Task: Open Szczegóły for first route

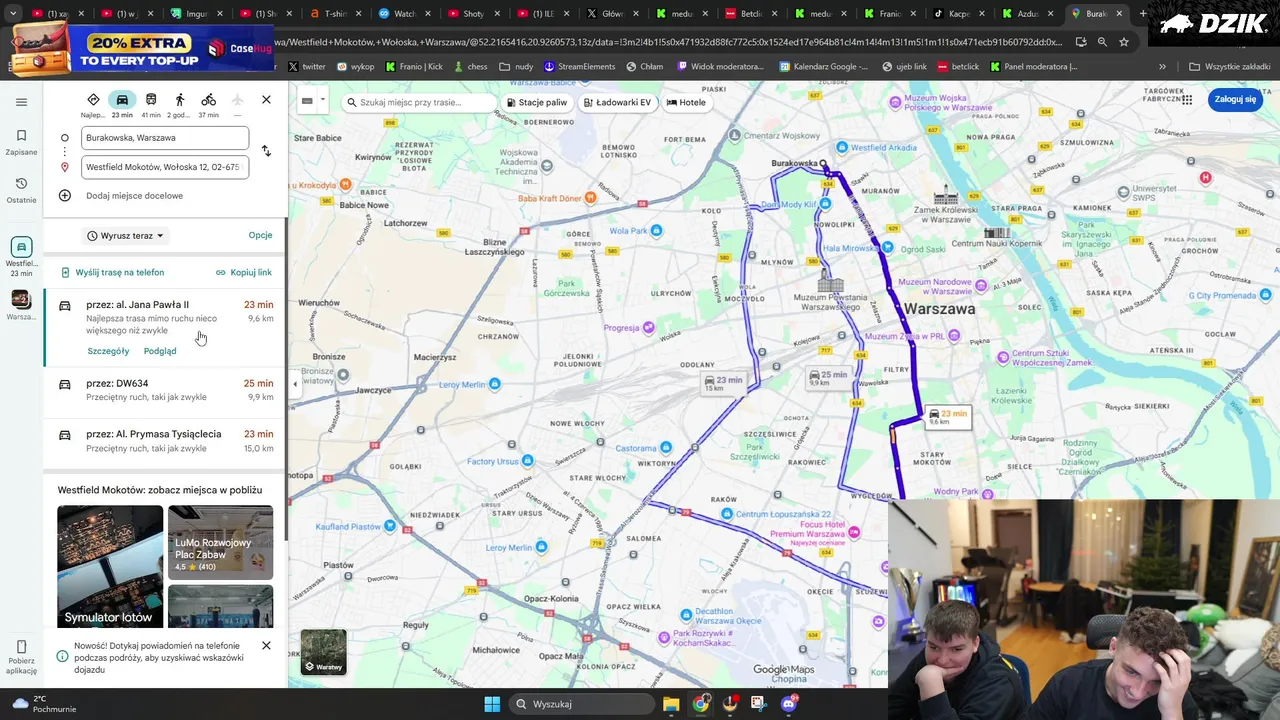Action: [x=108, y=351]
